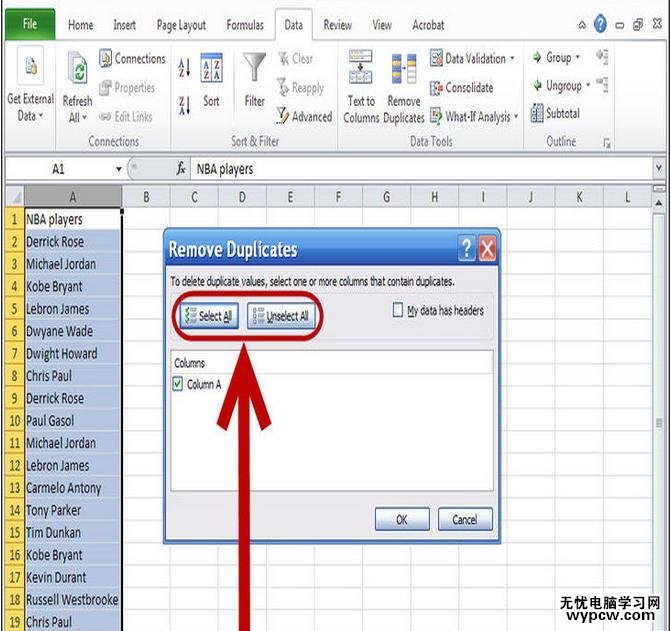This screenshot has width=671, height=631.
Task: Click Refresh All icon
Action: 78,69
